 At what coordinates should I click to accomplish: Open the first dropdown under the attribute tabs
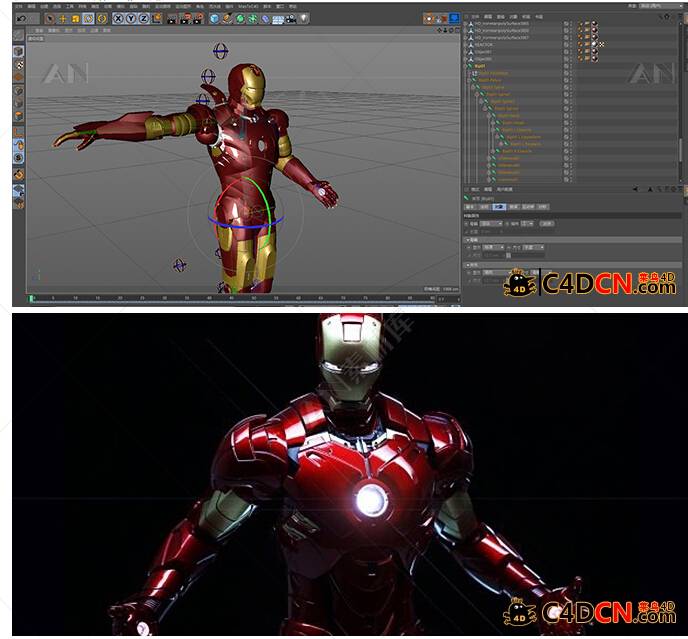pos(491,224)
